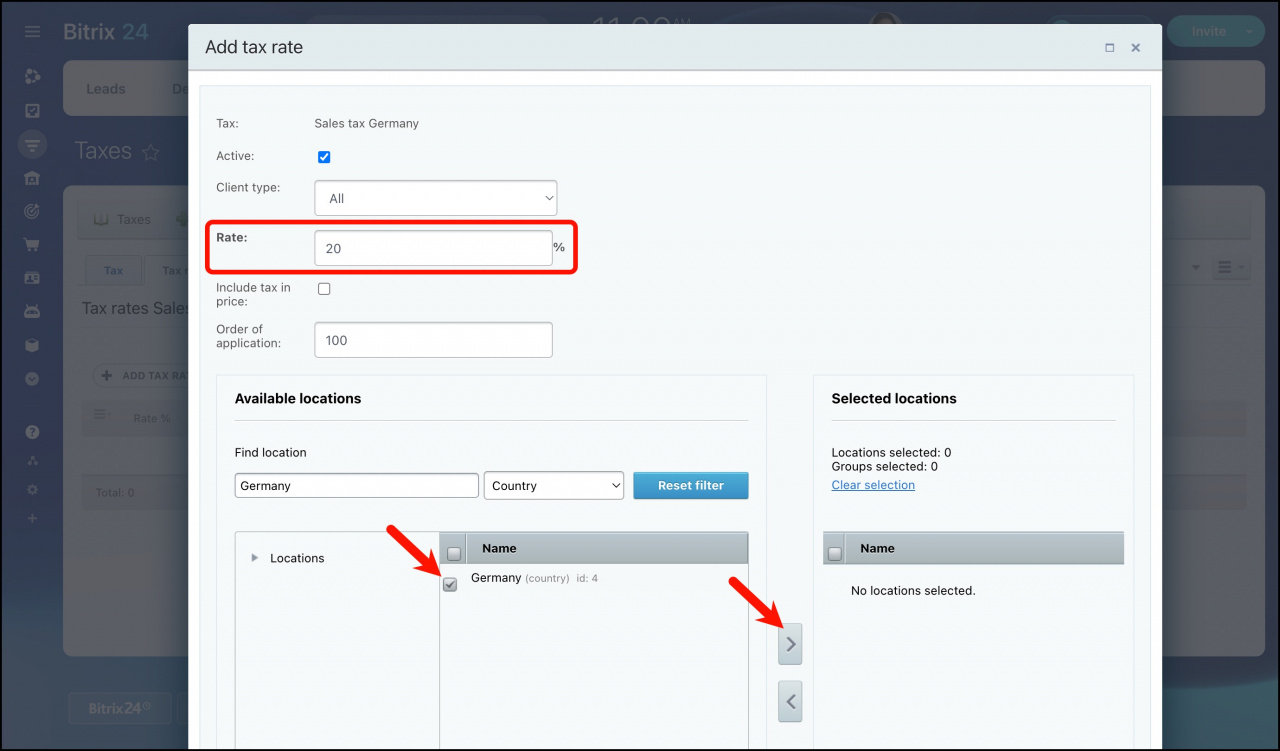Open the robot icon in the left sidebar
This screenshot has height=751, width=1280.
tap(32, 311)
